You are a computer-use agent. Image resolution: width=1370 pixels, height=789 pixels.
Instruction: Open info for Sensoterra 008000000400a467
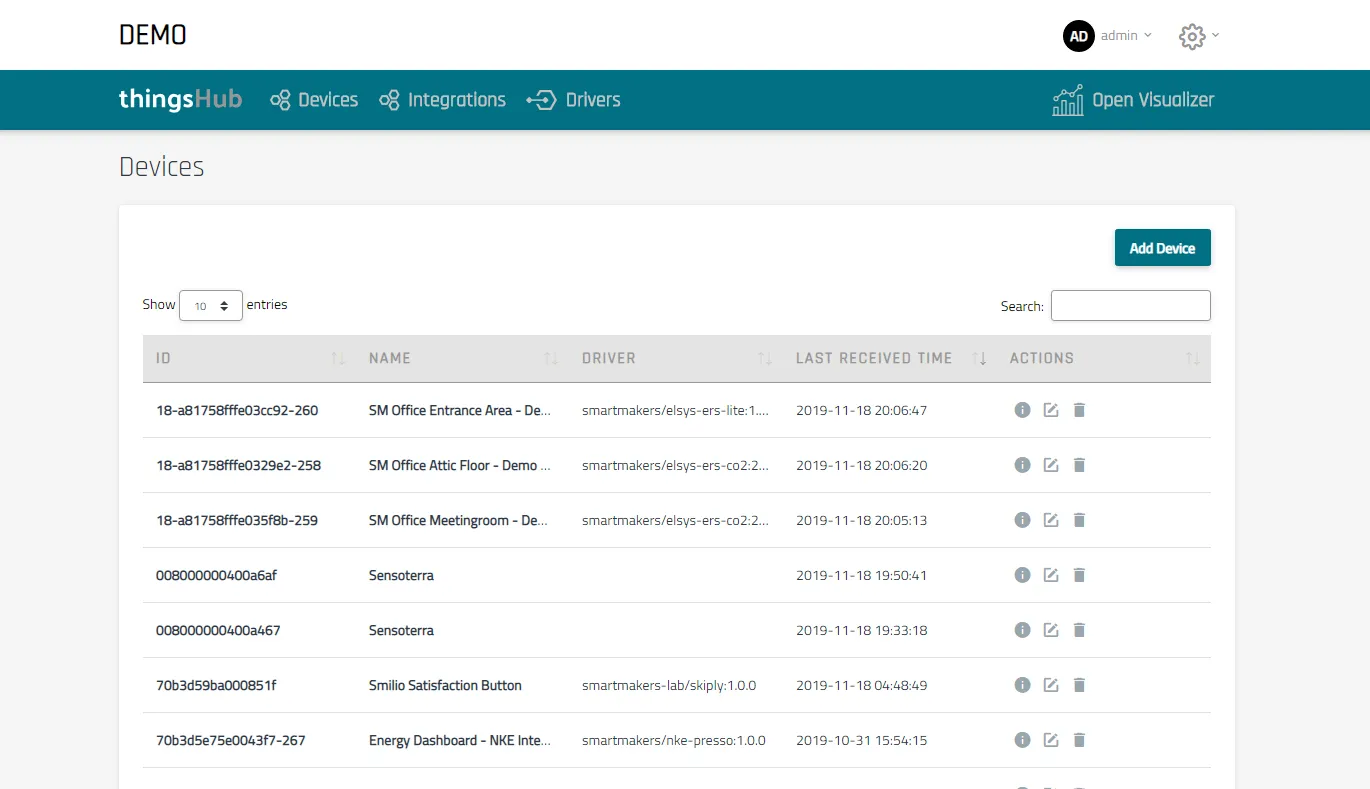[x=1022, y=630]
